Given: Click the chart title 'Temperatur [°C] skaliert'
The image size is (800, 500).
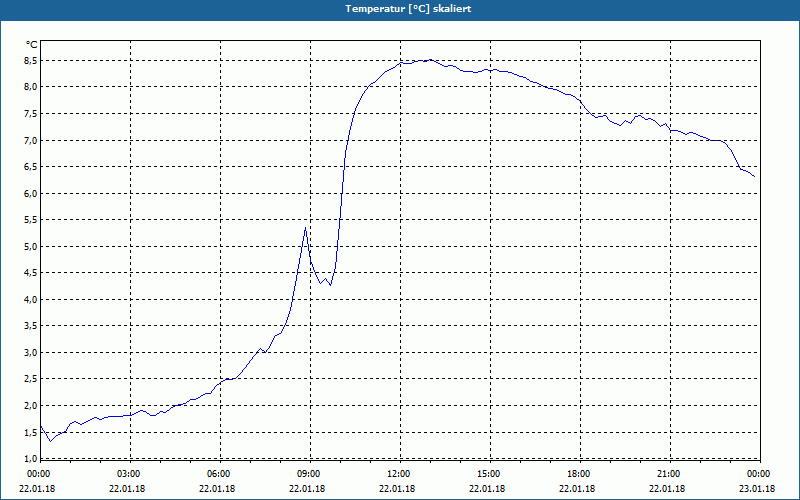Looking at the screenshot, I should (x=408, y=9).
